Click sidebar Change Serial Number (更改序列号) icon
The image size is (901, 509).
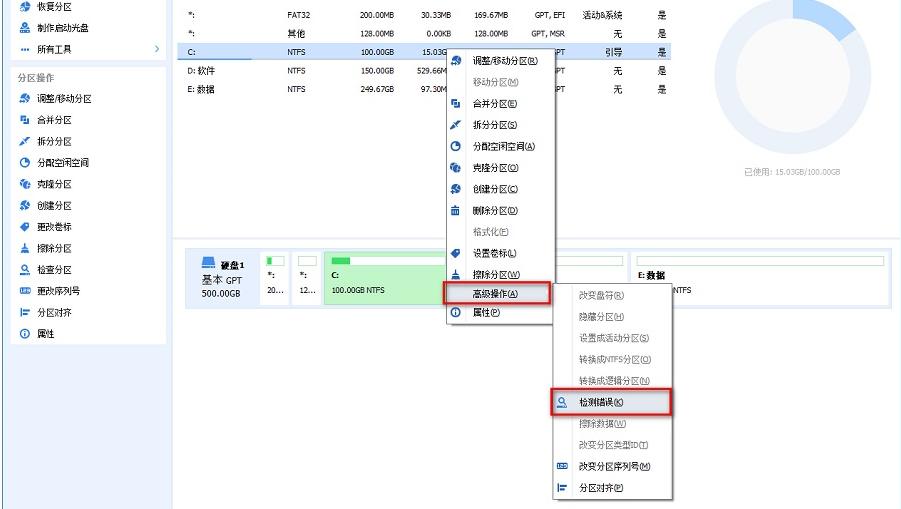25,291
